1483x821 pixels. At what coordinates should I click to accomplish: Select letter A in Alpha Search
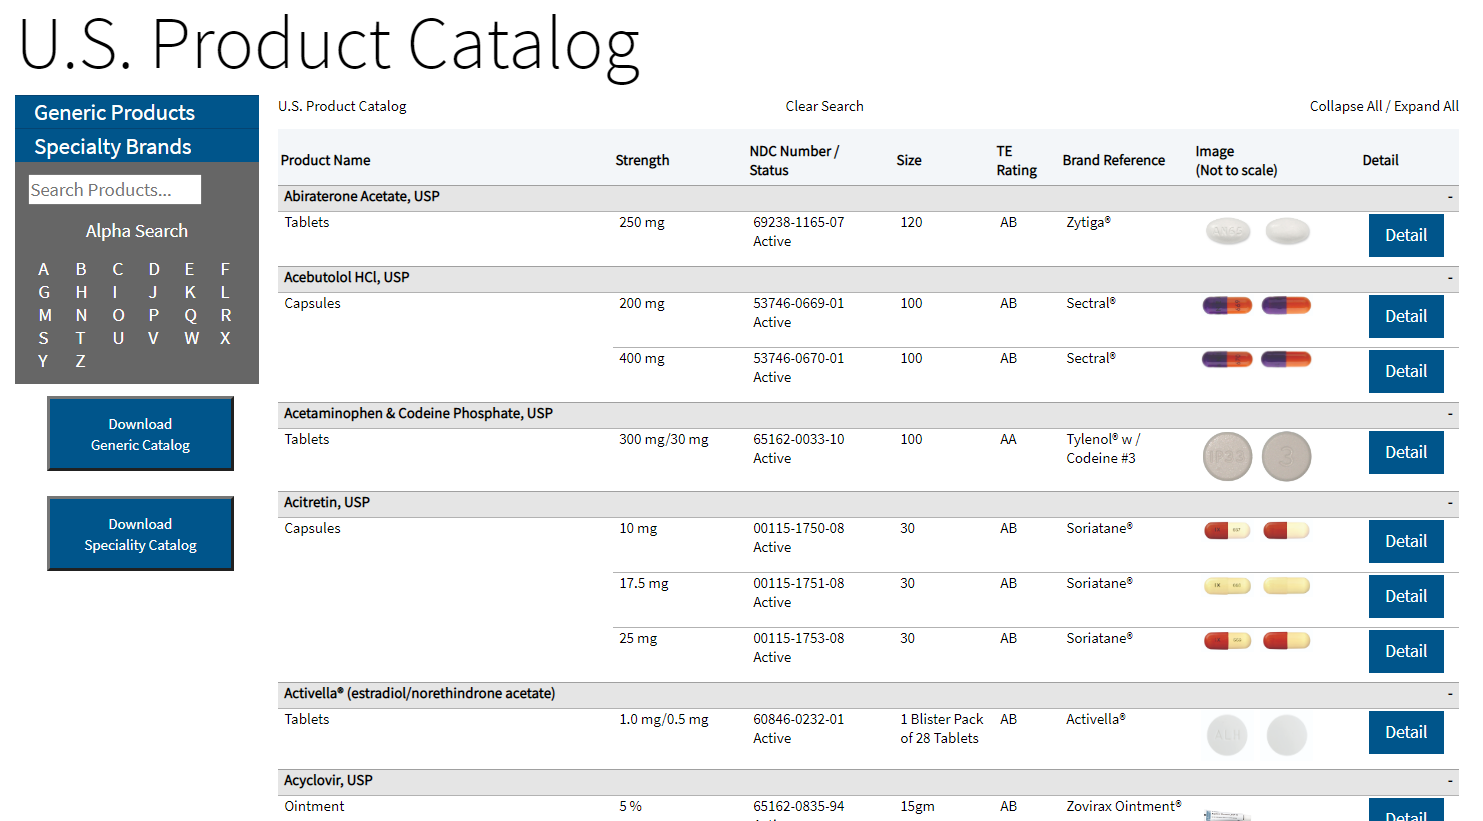pyautogui.click(x=43, y=269)
